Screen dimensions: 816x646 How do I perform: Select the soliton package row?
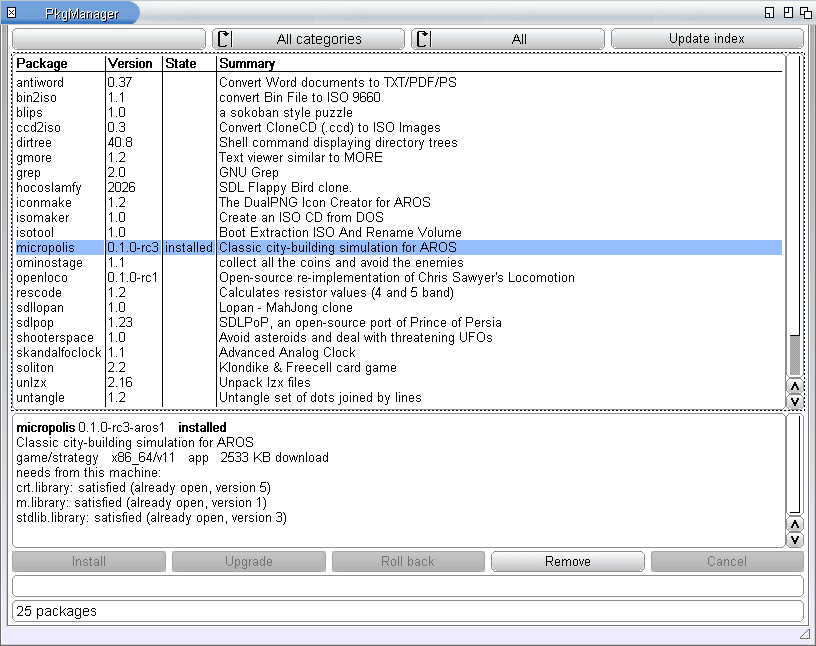[x=399, y=368]
